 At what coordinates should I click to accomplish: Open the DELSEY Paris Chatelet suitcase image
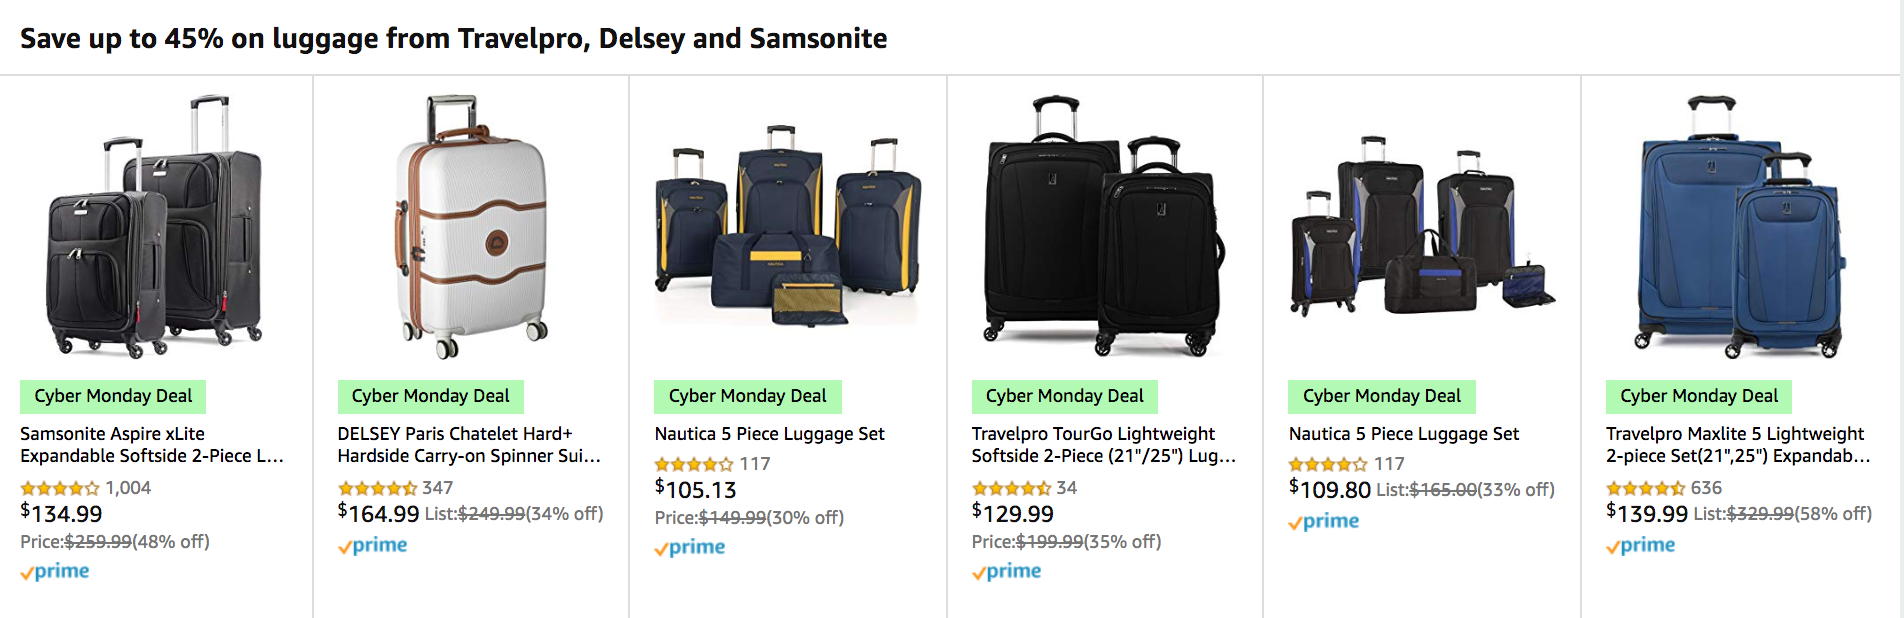[471, 228]
